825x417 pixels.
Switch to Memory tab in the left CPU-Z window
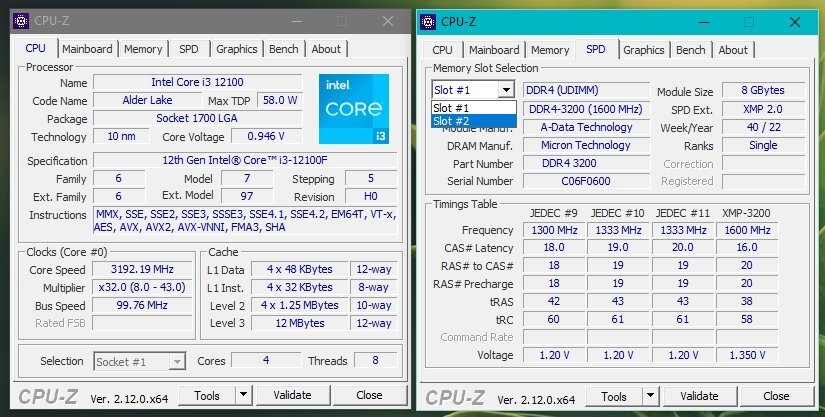(143, 49)
